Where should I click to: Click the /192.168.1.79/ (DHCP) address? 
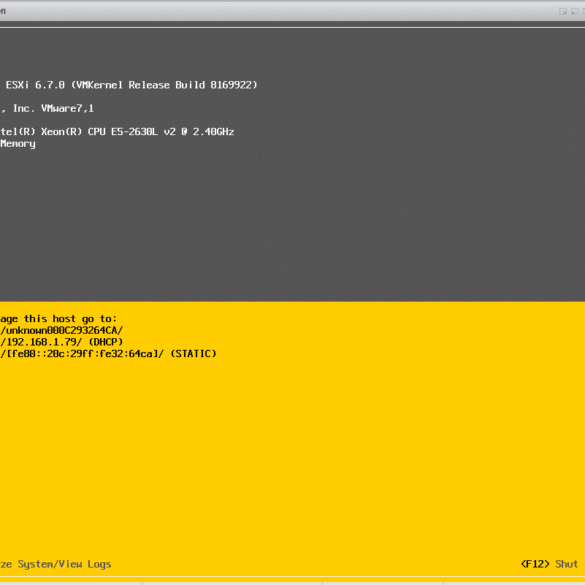tap(62, 342)
